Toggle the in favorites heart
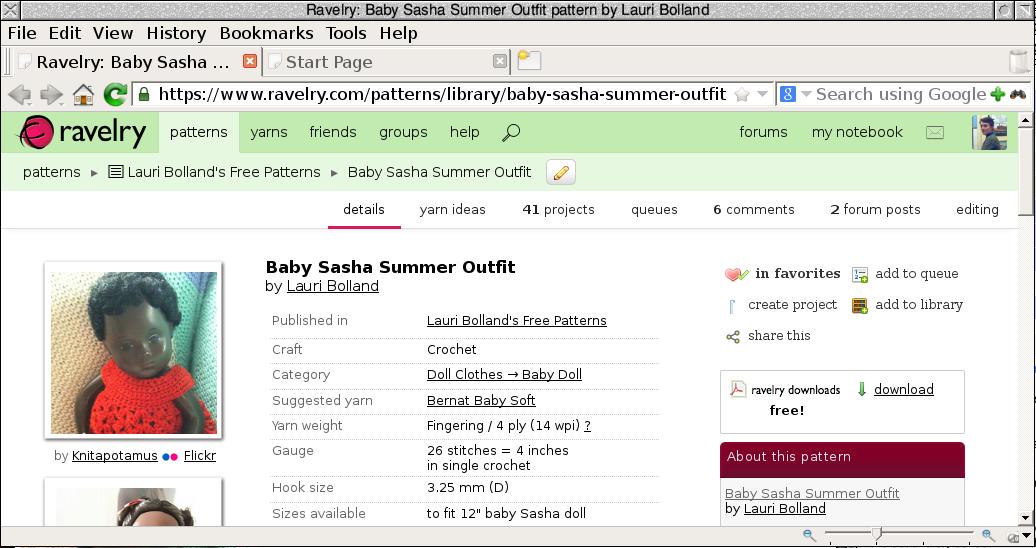 pos(737,274)
